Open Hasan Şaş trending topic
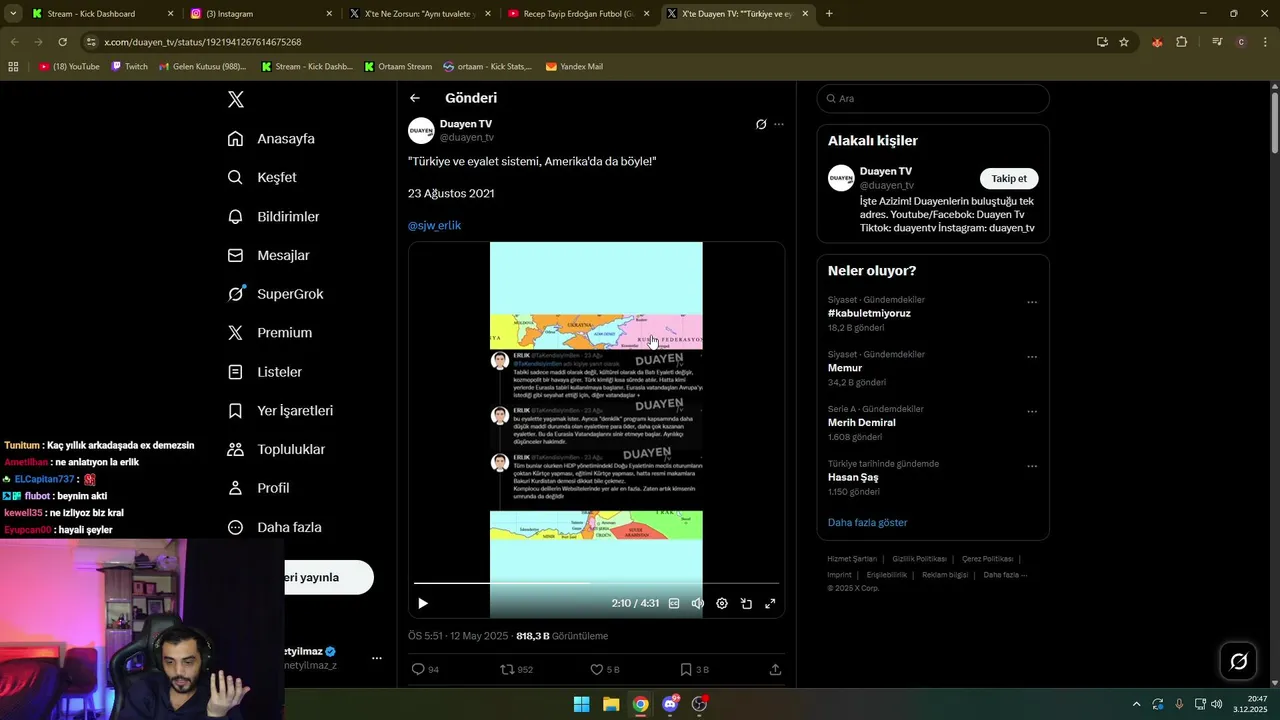This screenshot has width=1280, height=720. click(x=853, y=477)
